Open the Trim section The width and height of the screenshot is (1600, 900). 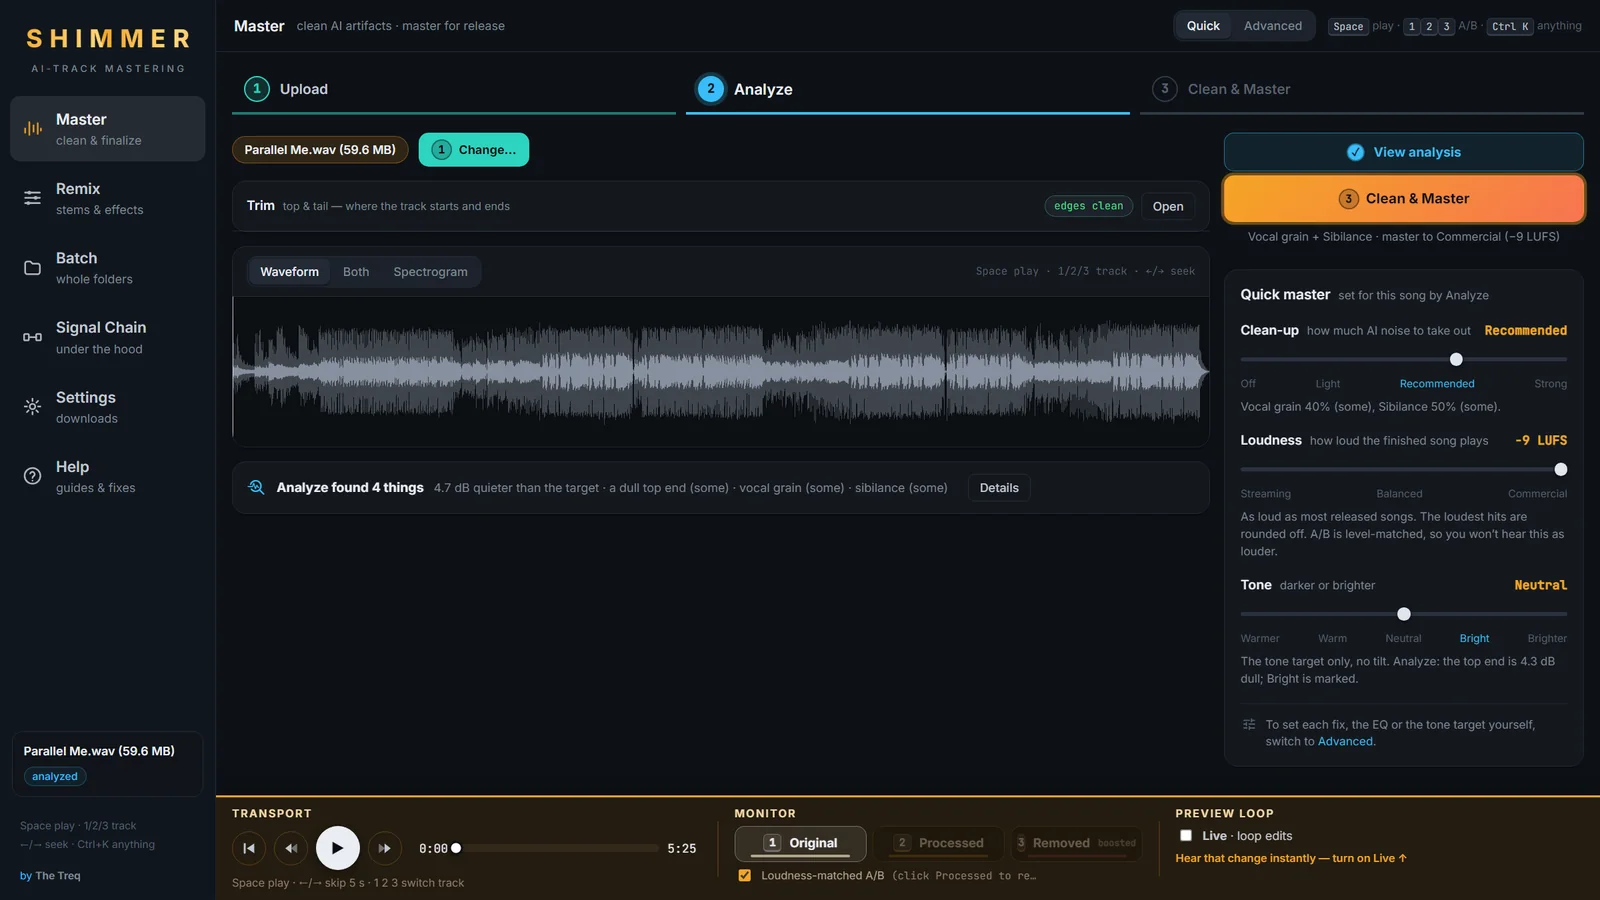[x=1167, y=206]
